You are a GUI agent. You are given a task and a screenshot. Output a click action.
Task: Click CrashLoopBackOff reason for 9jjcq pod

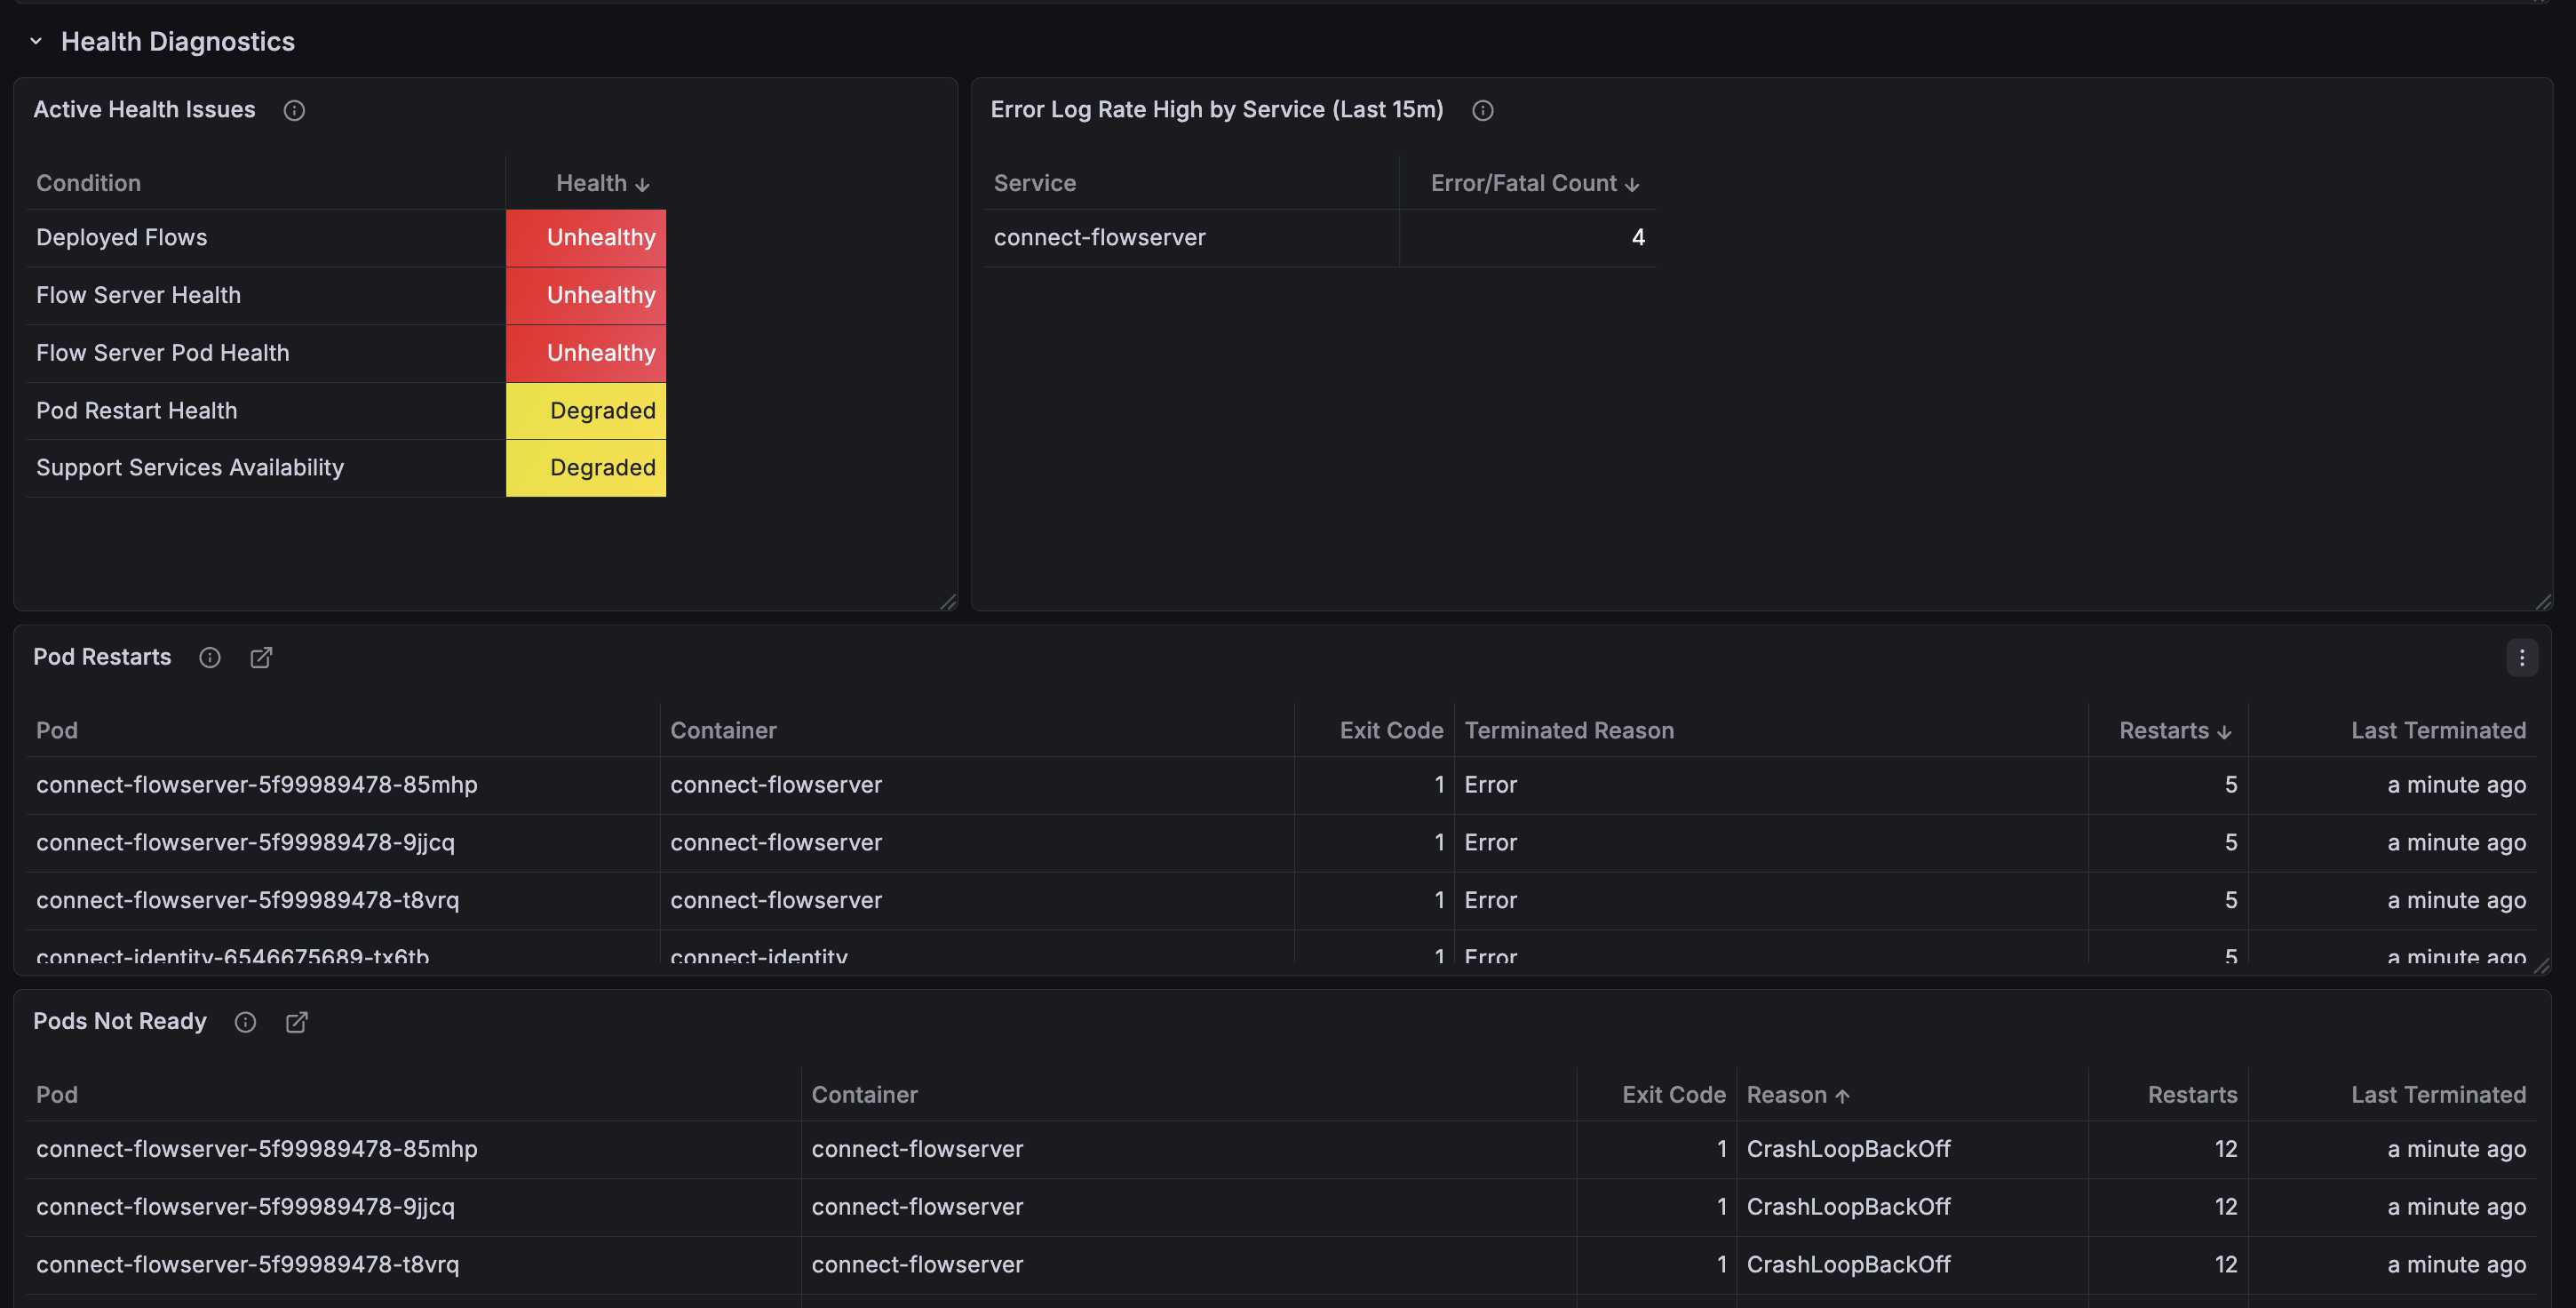tap(1849, 1206)
